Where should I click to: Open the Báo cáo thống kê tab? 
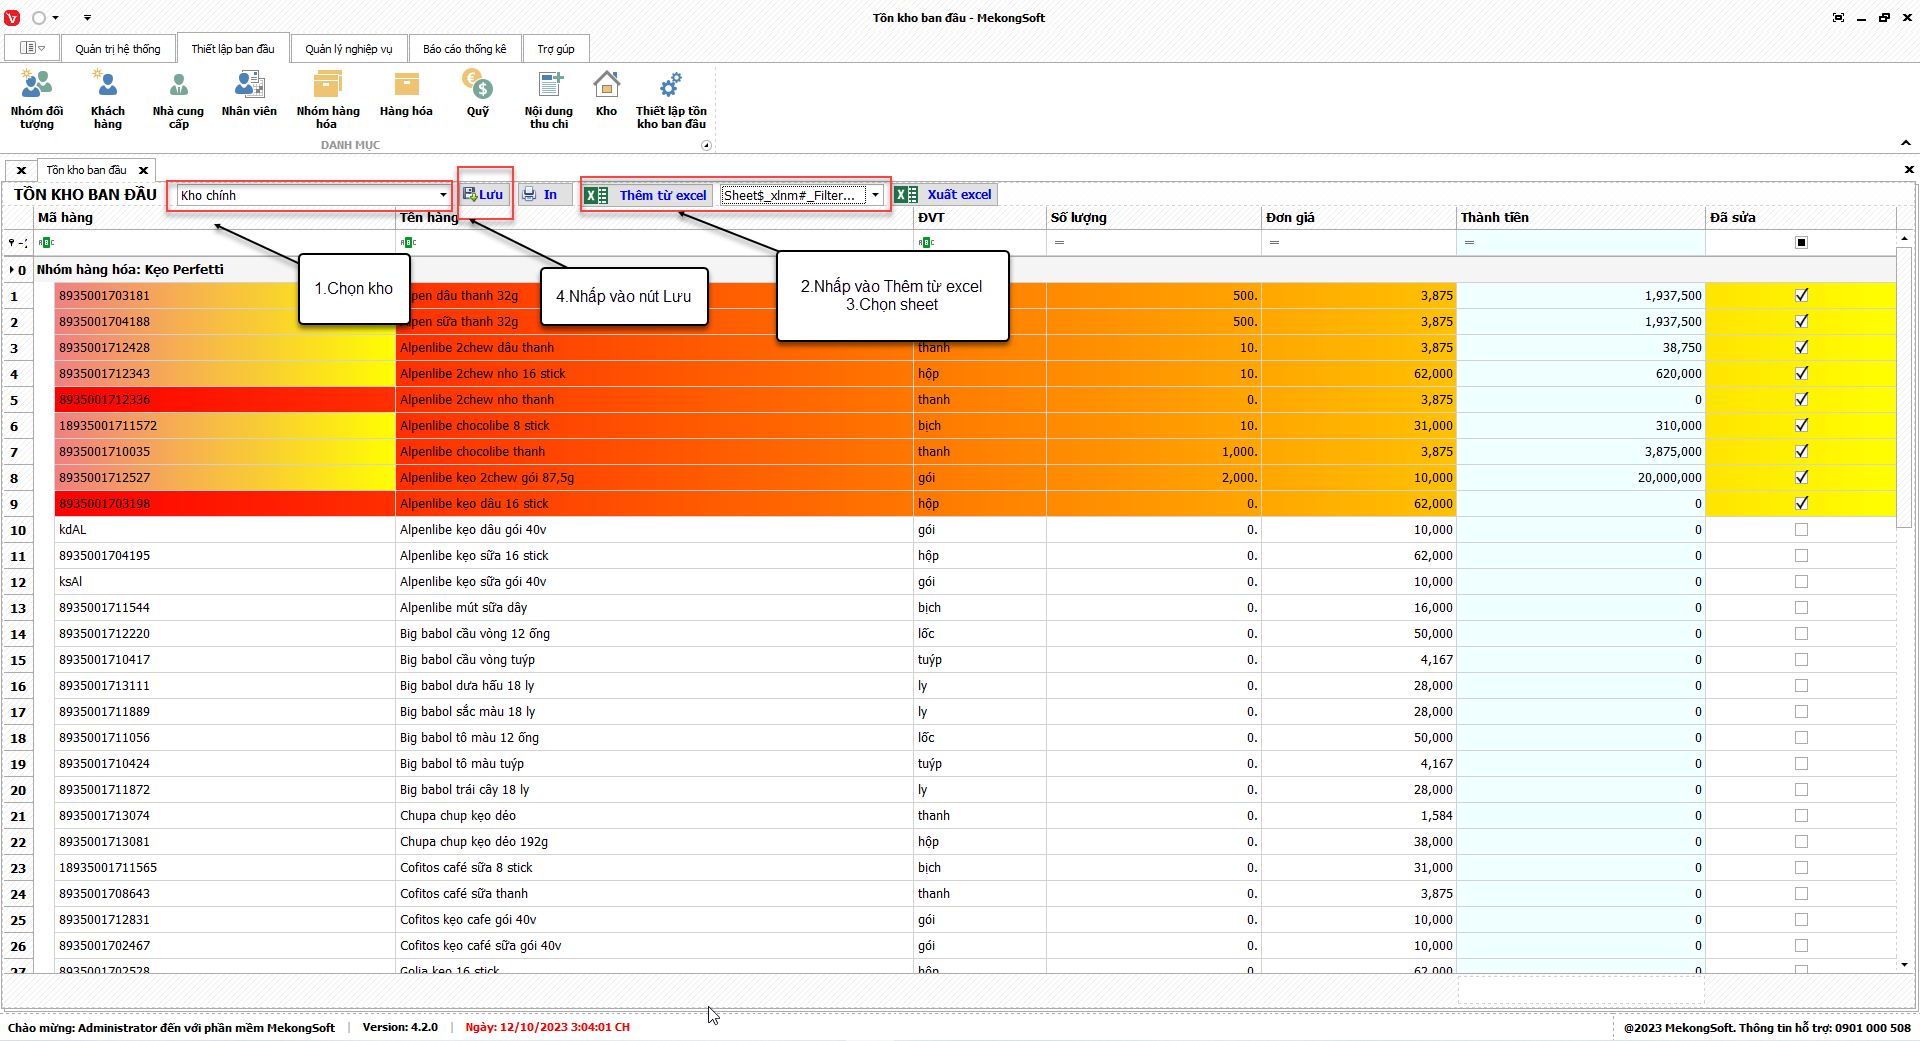point(464,49)
